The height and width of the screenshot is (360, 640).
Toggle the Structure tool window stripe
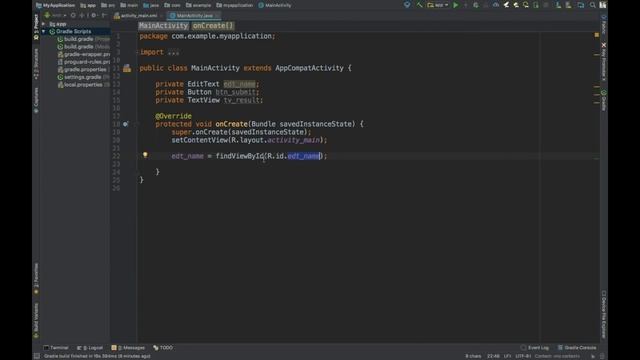coord(36,64)
